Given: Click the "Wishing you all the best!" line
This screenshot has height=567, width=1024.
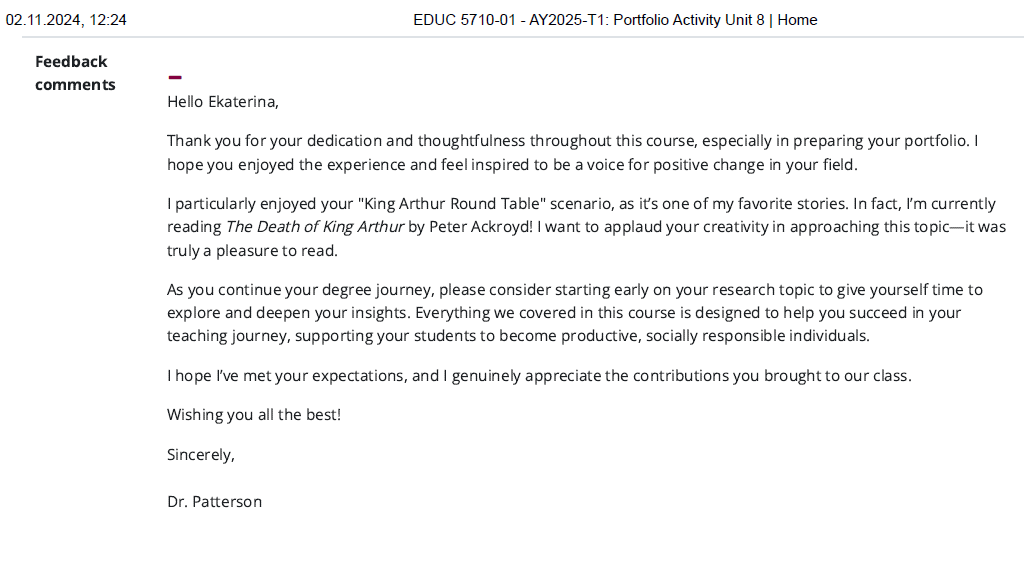Looking at the screenshot, I should 254,414.
